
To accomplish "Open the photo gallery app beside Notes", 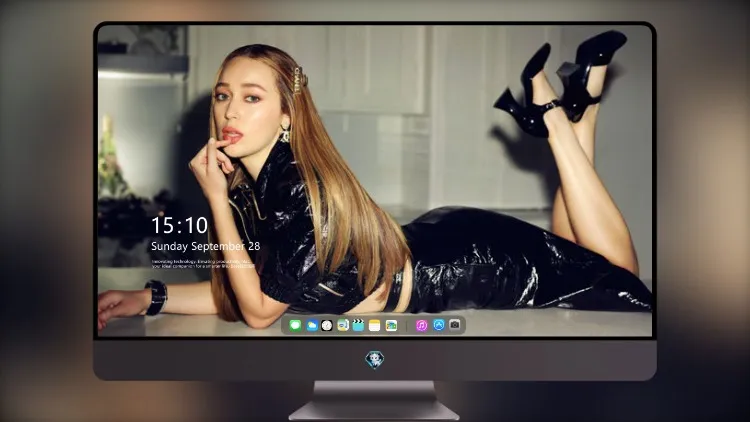I will click(391, 325).
